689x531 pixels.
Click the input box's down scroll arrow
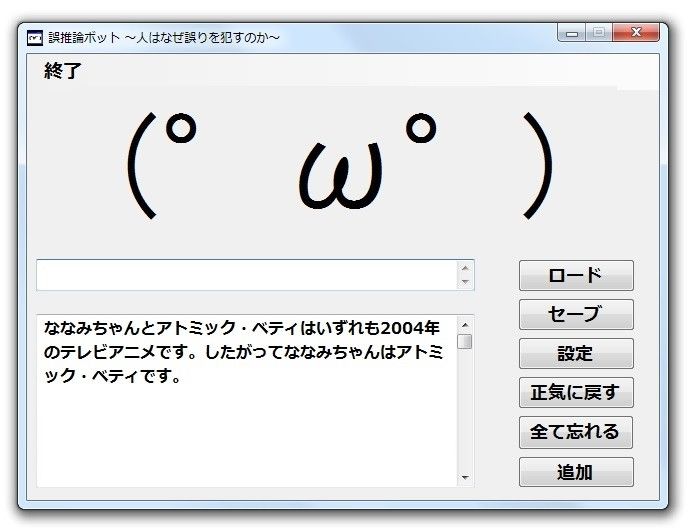click(x=464, y=282)
